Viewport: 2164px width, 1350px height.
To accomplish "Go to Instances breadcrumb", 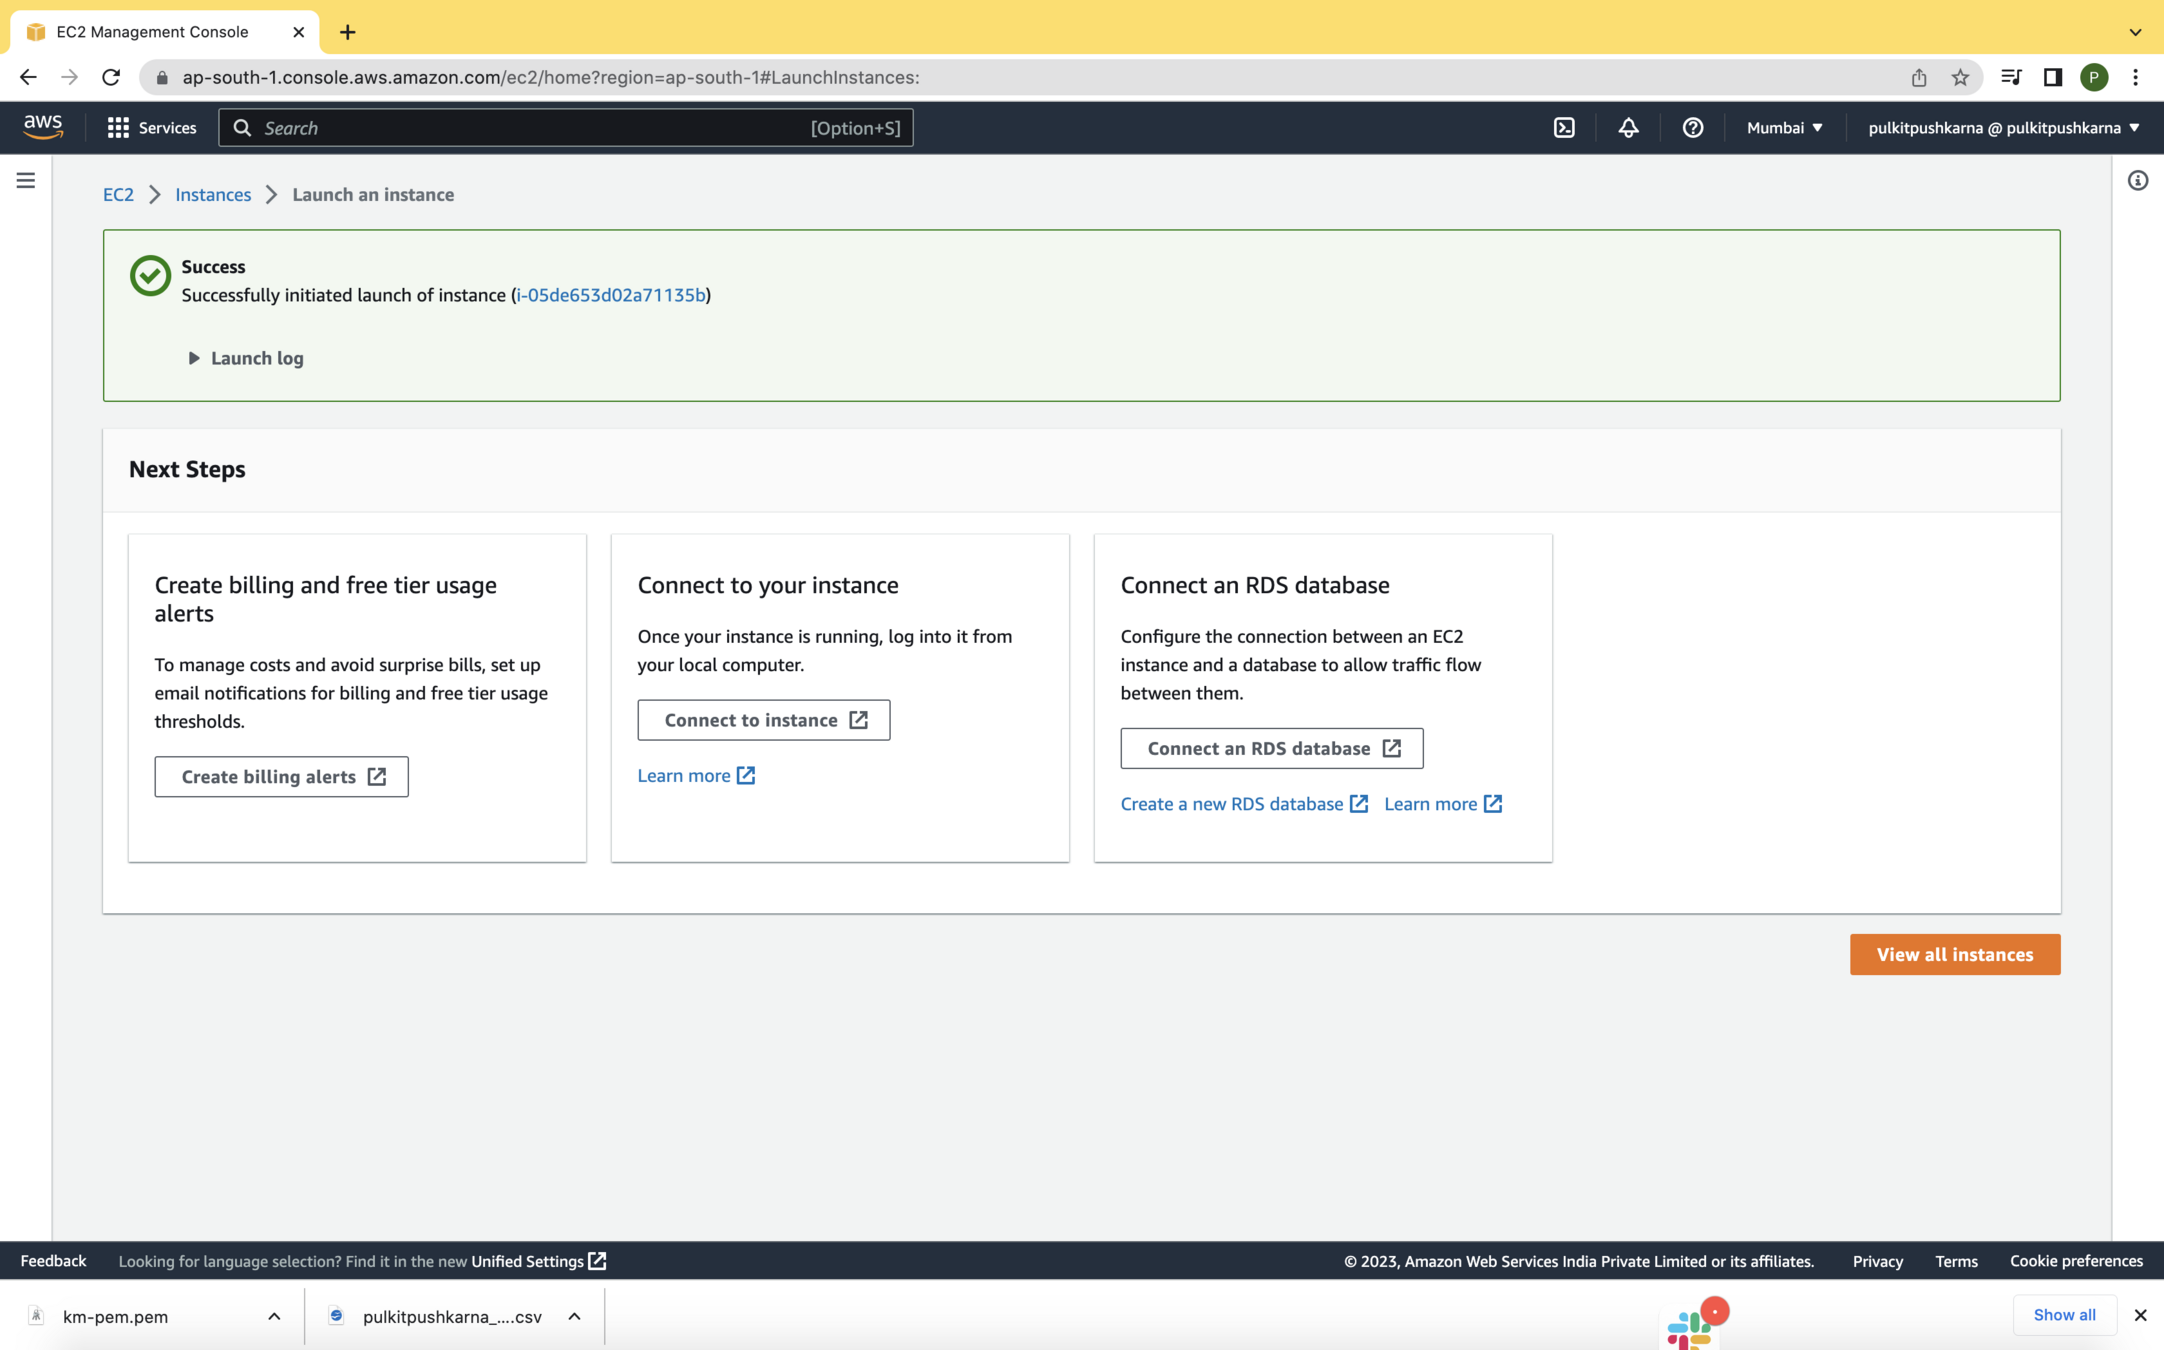I will coord(213,194).
